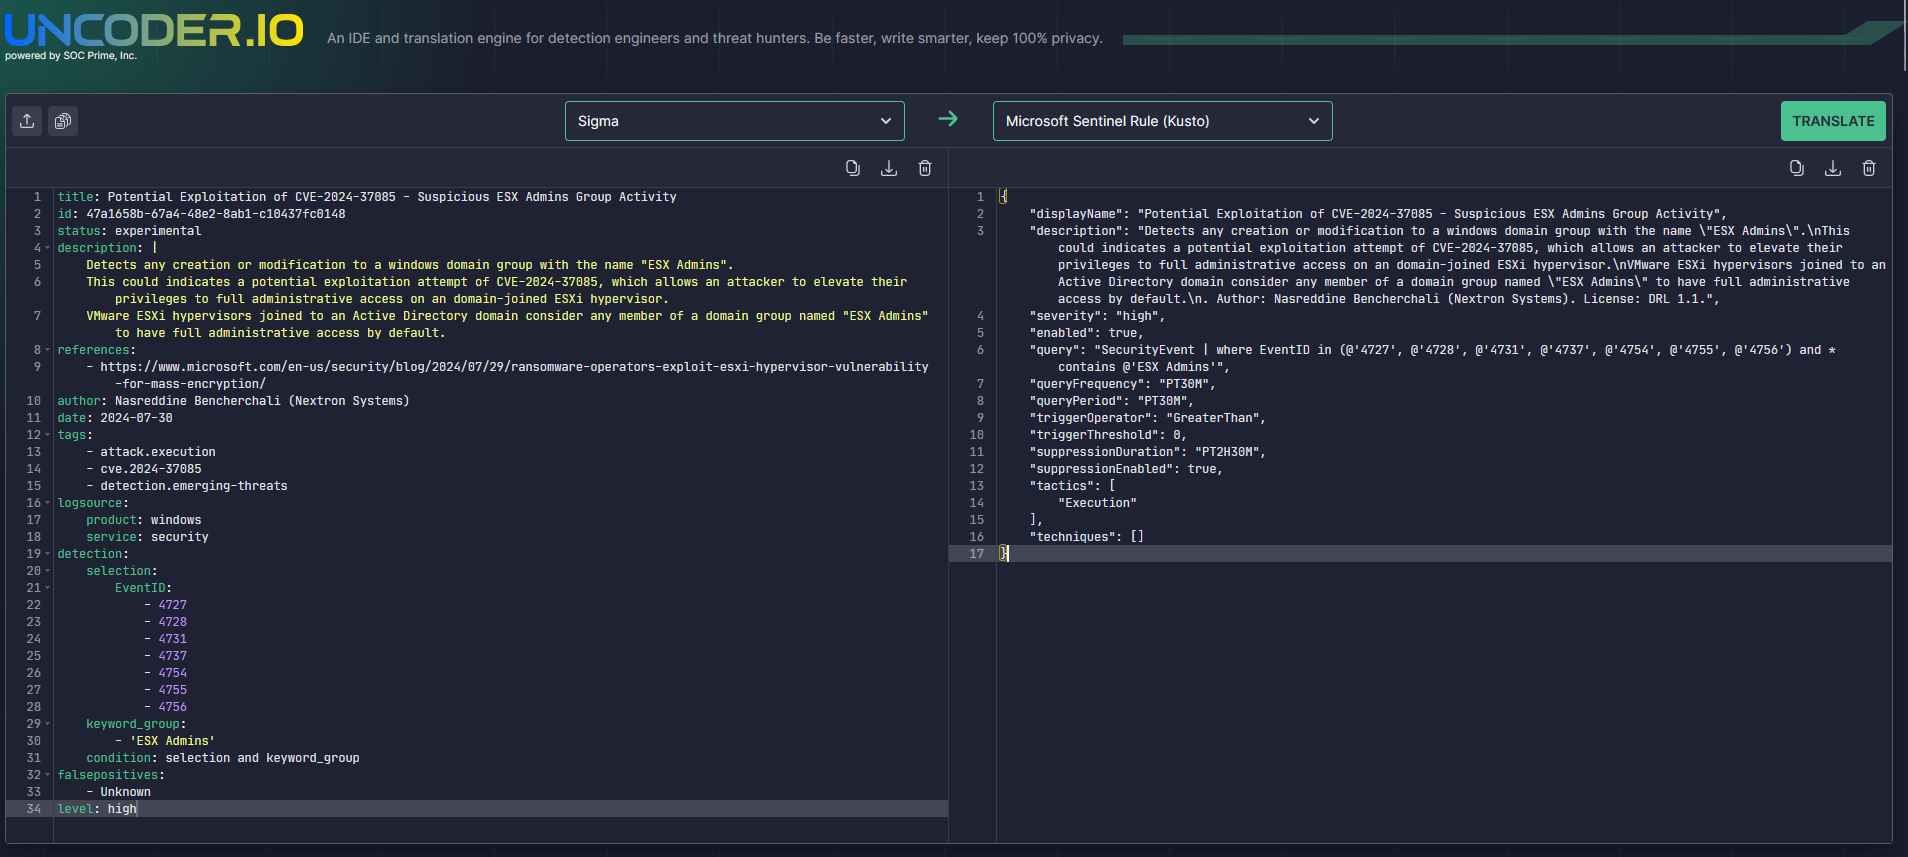Click the 'Unknown' false positive entry

pos(126,792)
